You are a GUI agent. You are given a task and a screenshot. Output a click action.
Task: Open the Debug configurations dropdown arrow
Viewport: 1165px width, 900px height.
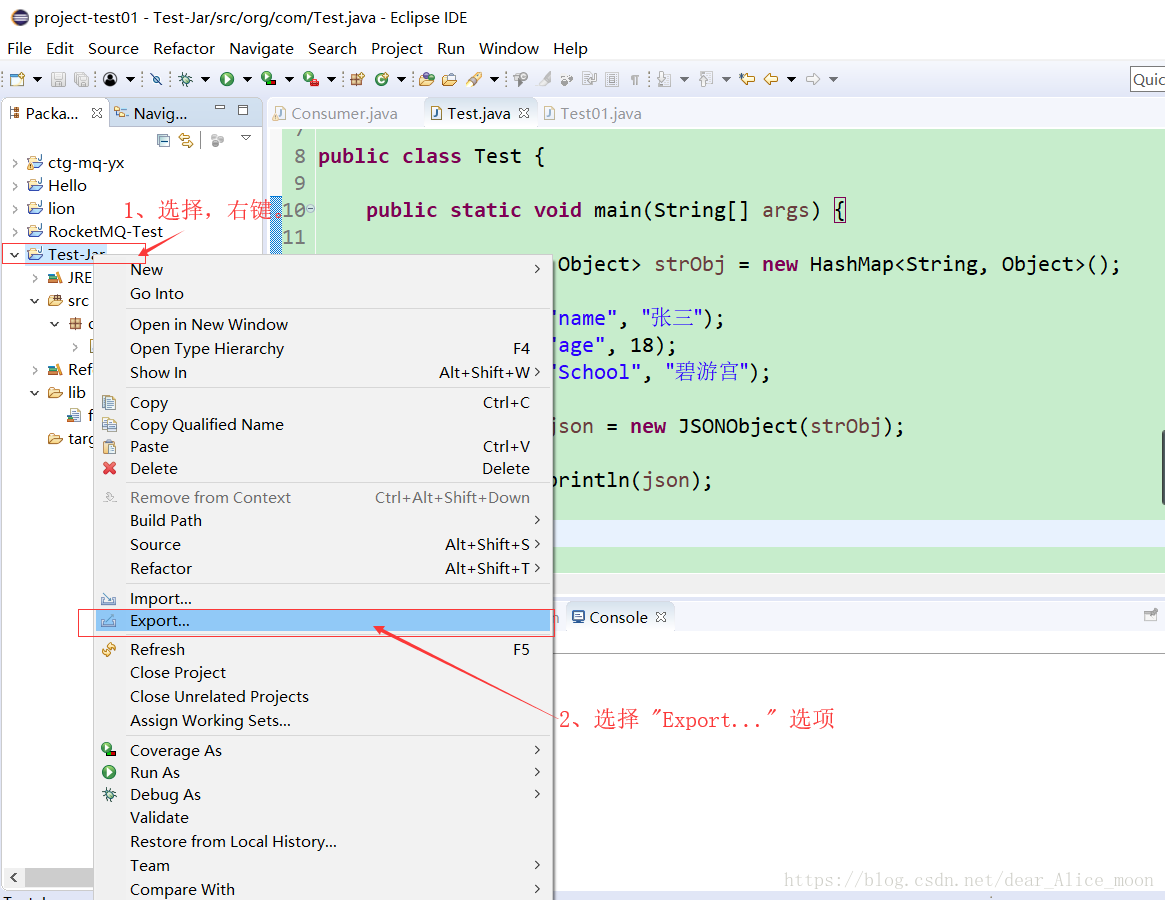[205, 79]
